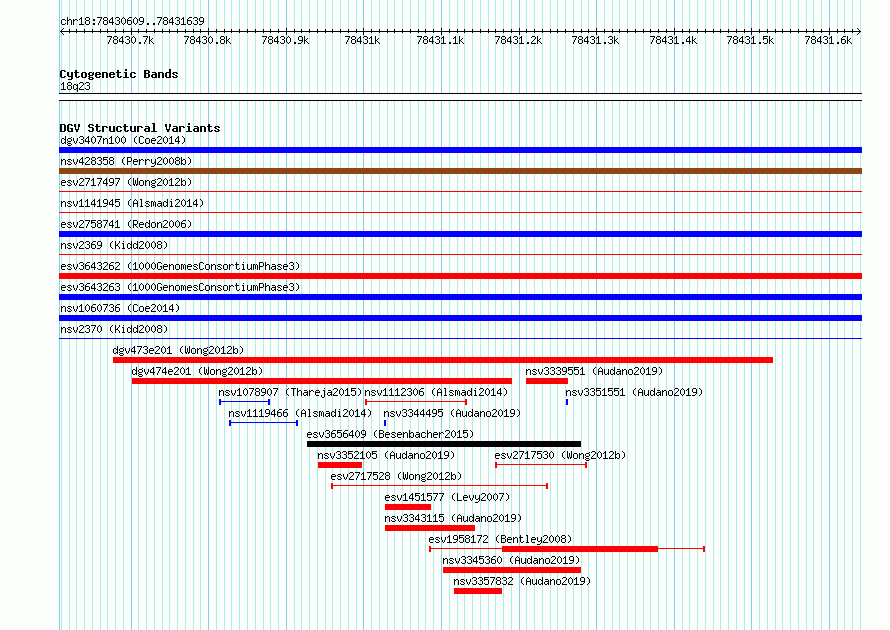Image resolution: width=890 pixels, height=630 pixels.
Task: Select the red esv2717530 interval glyph
Action: (x=541, y=465)
